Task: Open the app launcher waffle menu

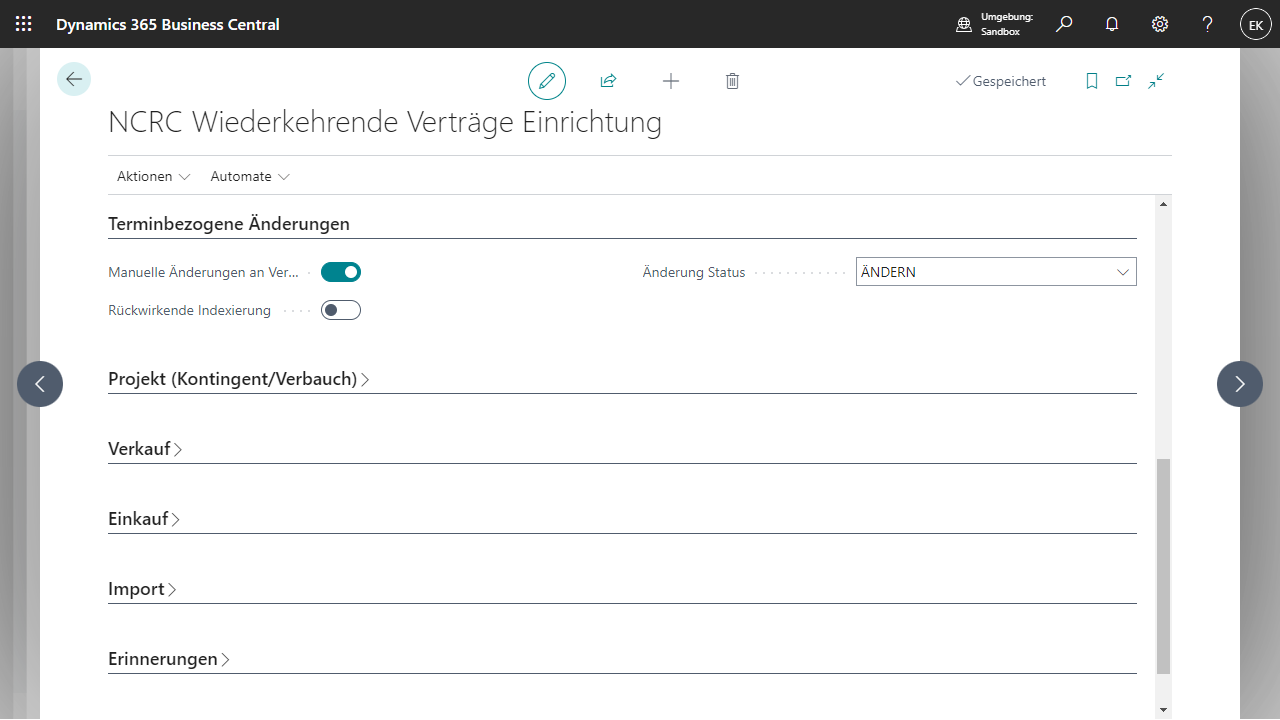Action: 24,24
